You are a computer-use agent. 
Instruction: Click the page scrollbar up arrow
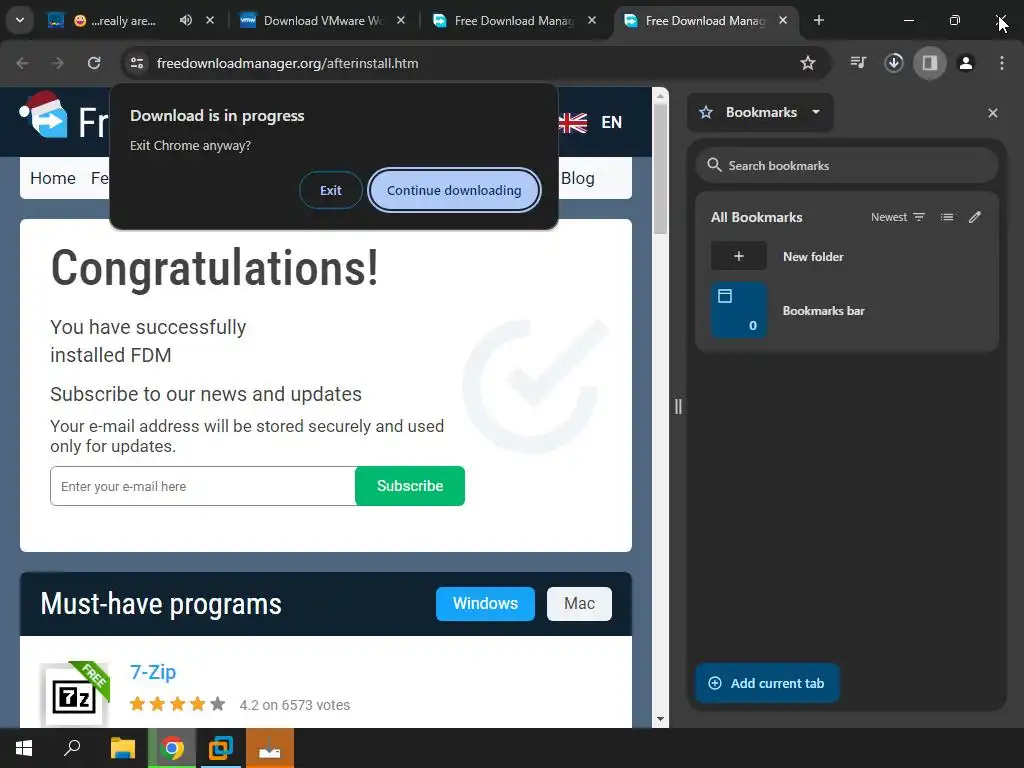[660, 95]
